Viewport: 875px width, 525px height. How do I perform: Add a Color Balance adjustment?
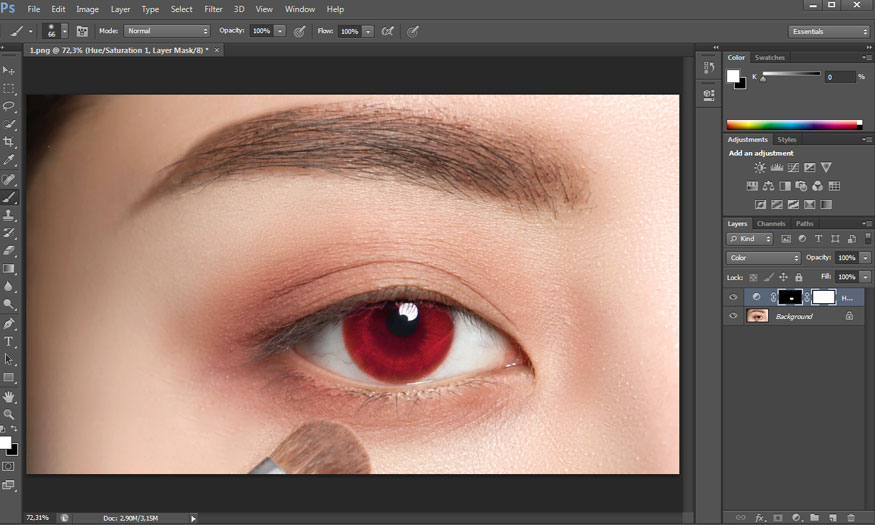point(768,186)
